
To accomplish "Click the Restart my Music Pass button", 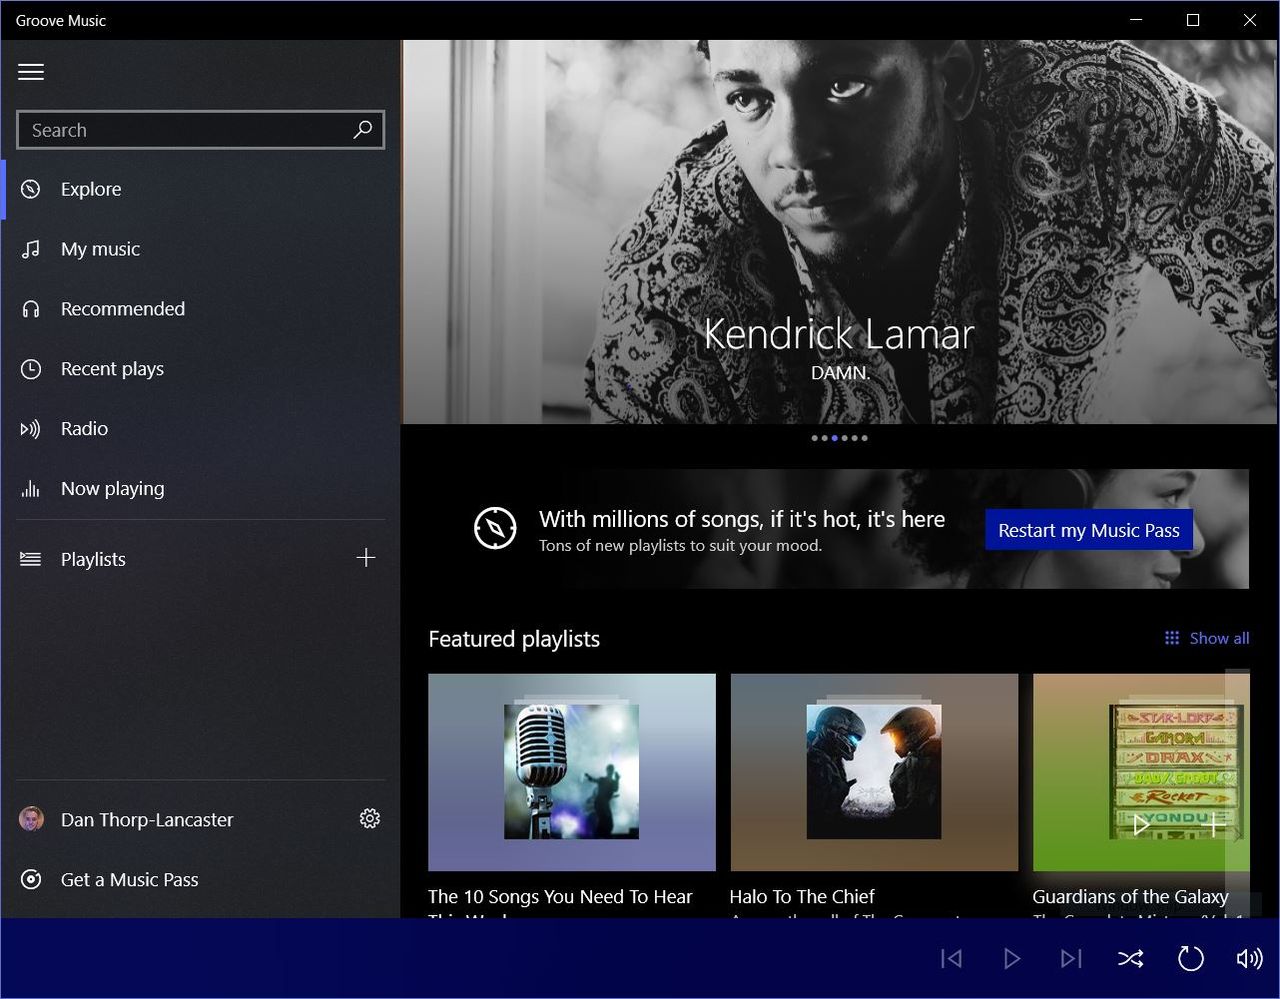I will [x=1089, y=530].
